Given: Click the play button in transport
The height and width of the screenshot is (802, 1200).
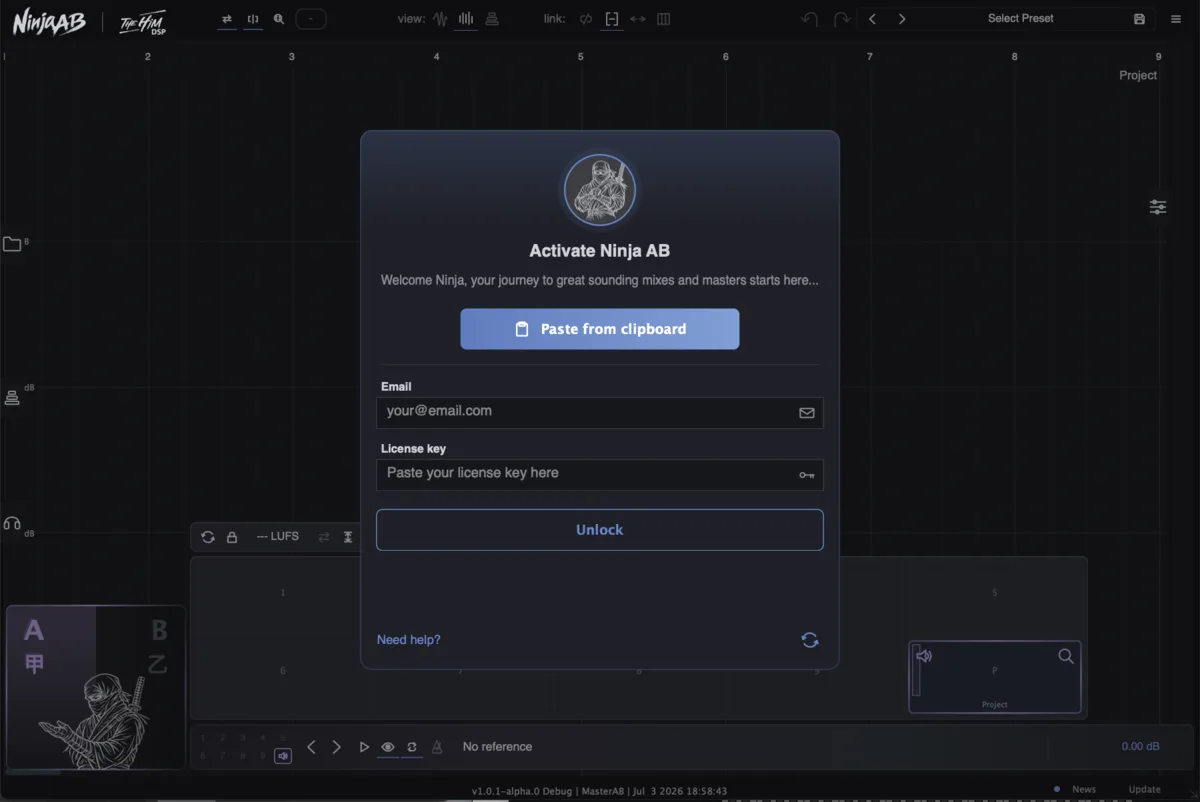Looking at the screenshot, I should [x=364, y=747].
